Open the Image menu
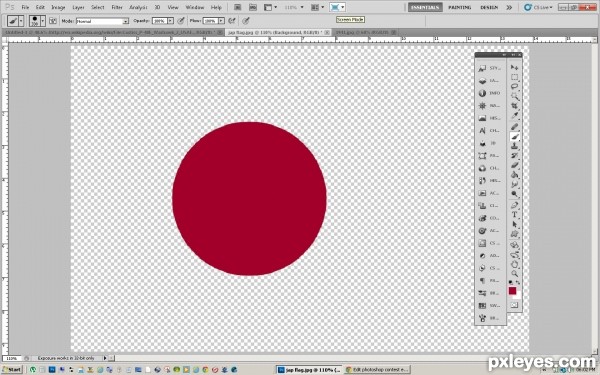The height and width of the screenshot is (375, 600). (x=58, y=7)
